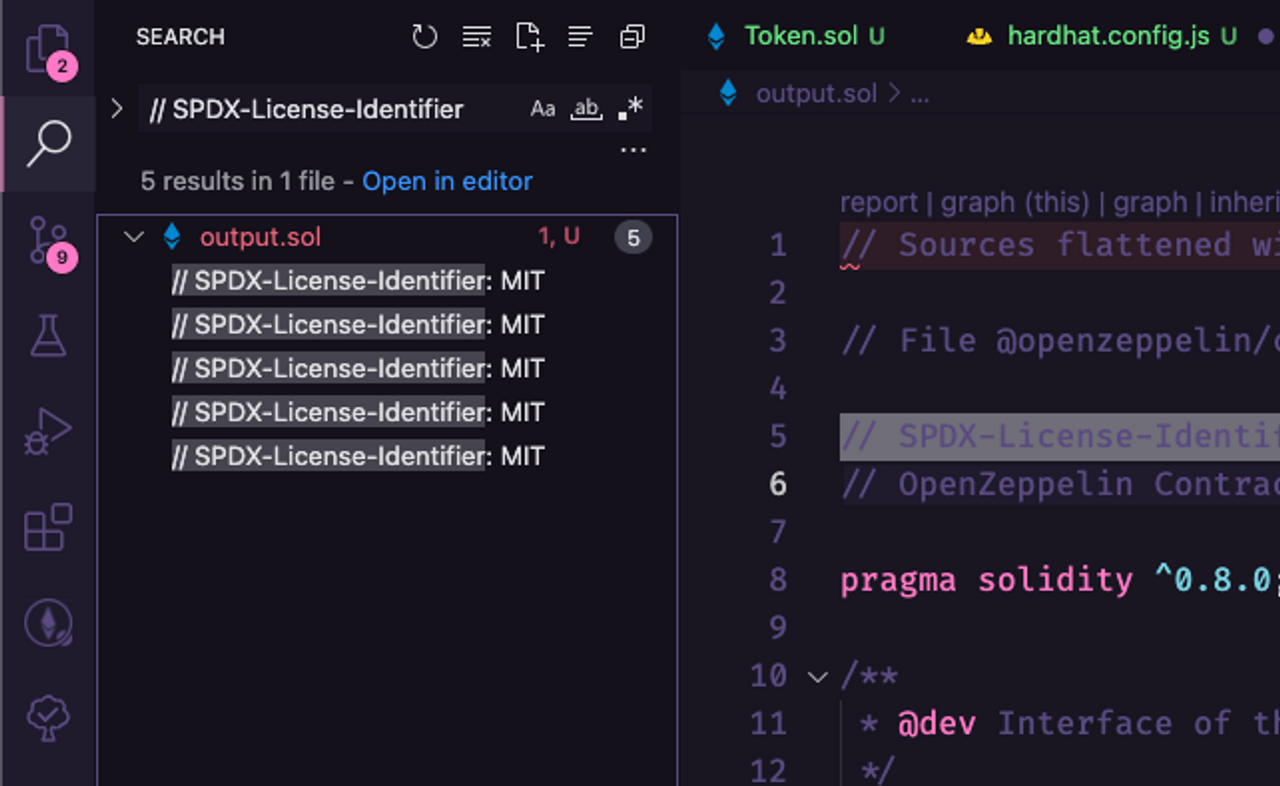
Task: Toggle Match Case in the search box
Action: [x=542, y=109]
